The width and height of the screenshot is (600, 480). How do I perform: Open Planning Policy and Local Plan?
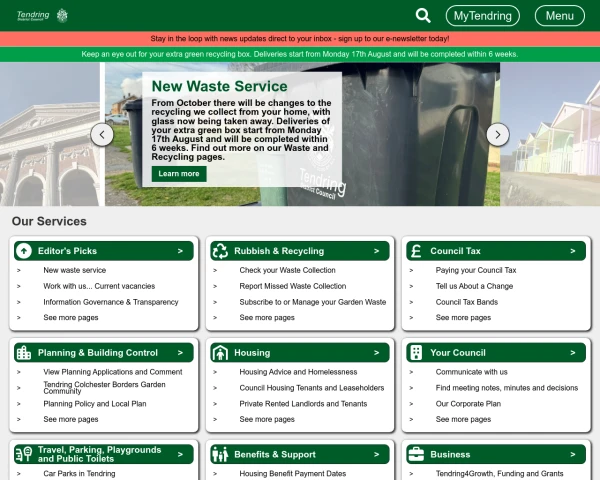[x=95, y=404]
